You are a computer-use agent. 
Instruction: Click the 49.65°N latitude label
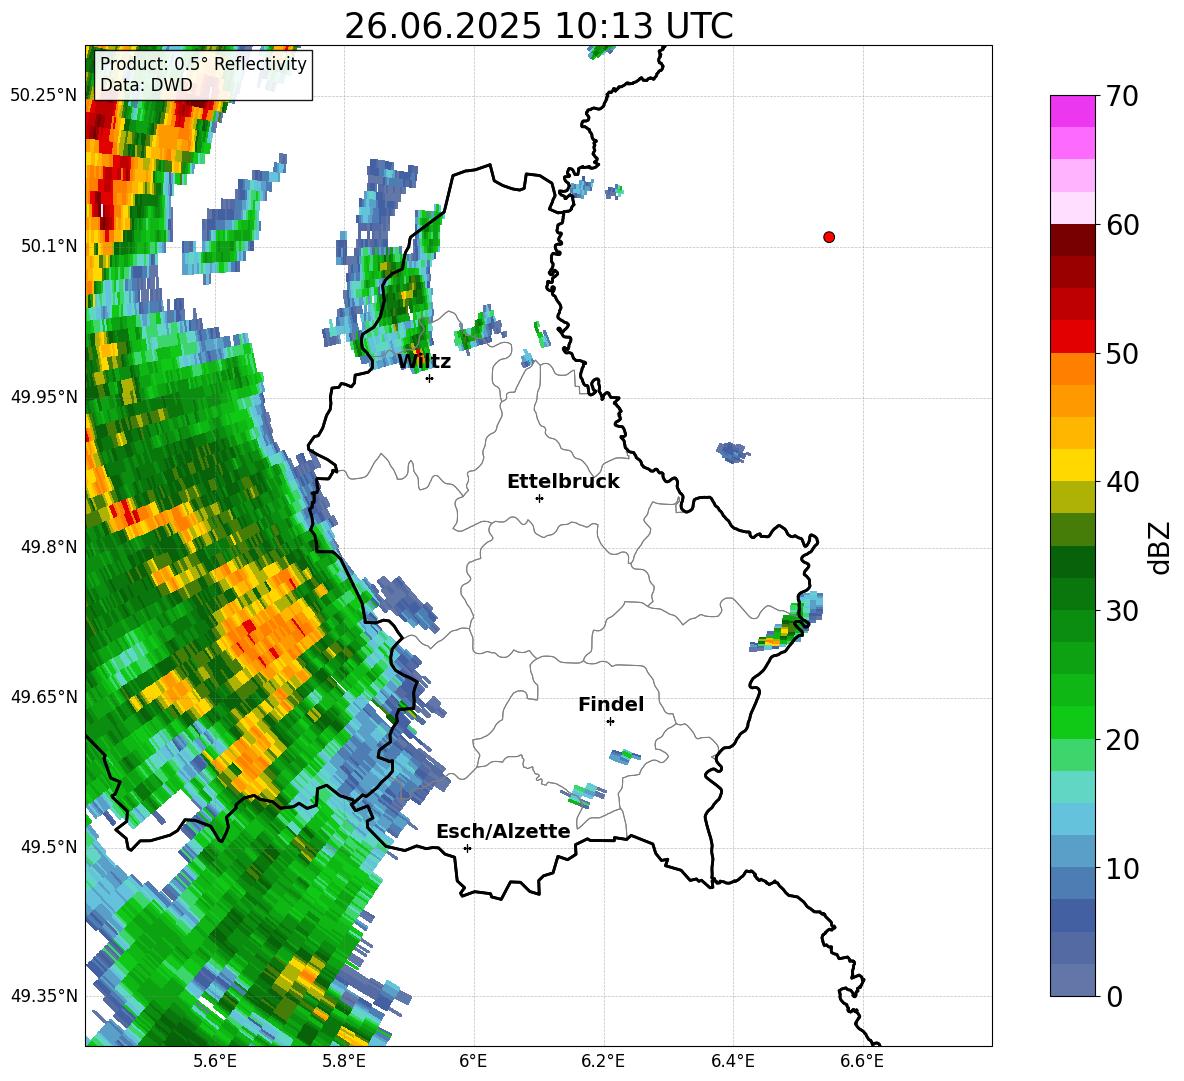[44, 696]
